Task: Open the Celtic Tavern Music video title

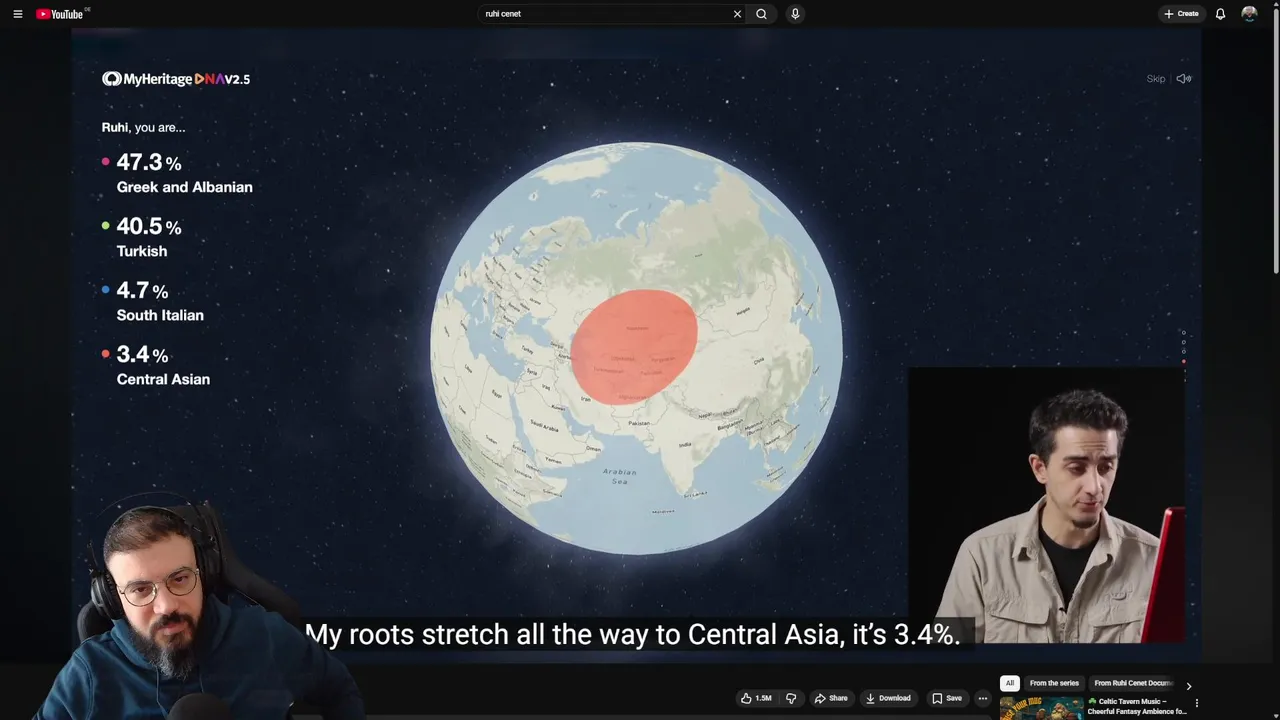Action: click(1137, 707)
